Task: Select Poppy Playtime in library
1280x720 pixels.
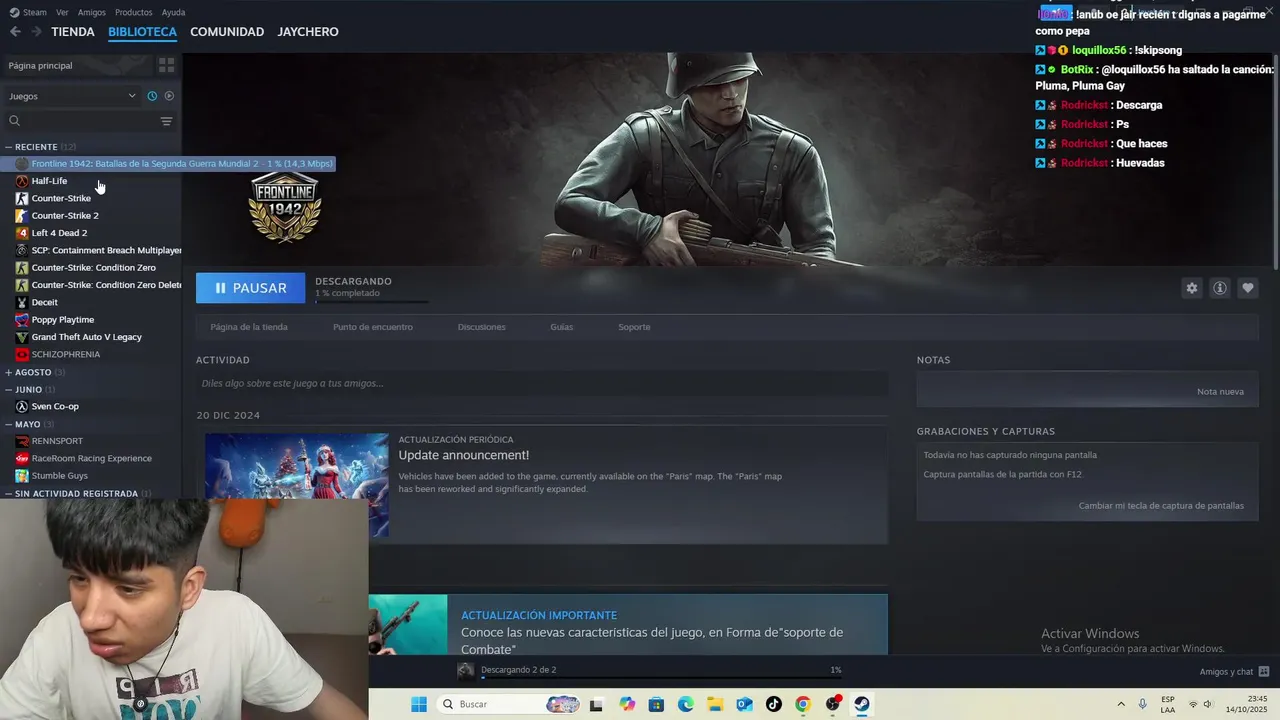Action: (62, 320)
